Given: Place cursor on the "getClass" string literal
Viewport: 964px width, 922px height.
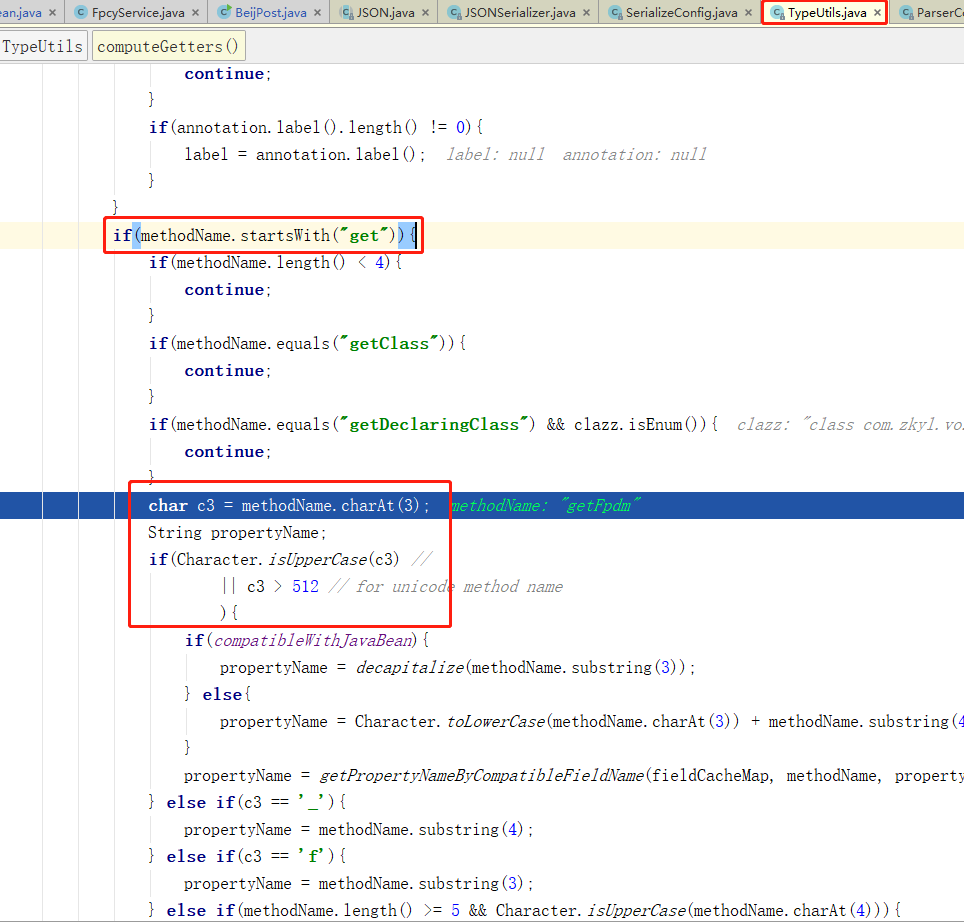Looking at the screenshot, I should coord(389,343).
